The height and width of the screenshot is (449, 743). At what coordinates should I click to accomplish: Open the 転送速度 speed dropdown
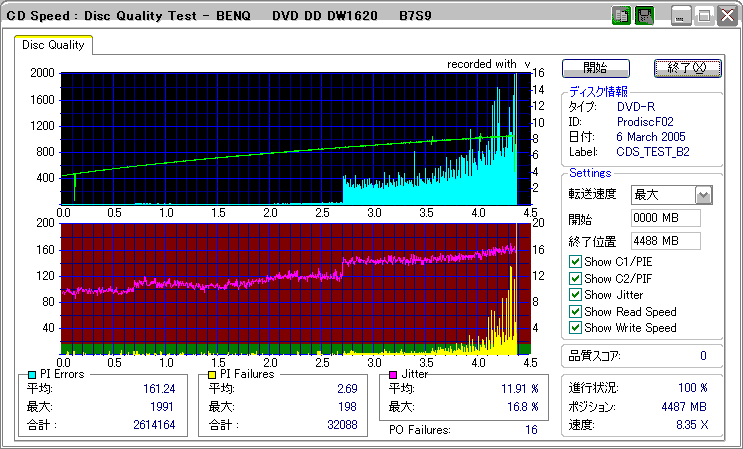(704, 195)
